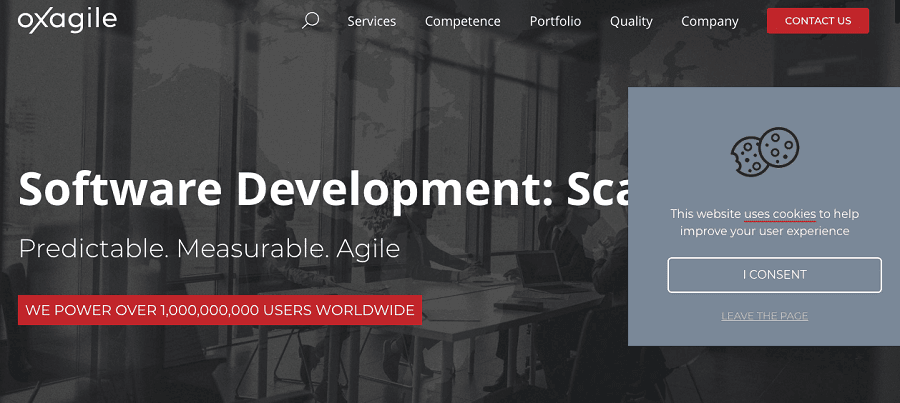Select the improve your user experience text
The image size is (900, 403).
click(x=765, y=231)
